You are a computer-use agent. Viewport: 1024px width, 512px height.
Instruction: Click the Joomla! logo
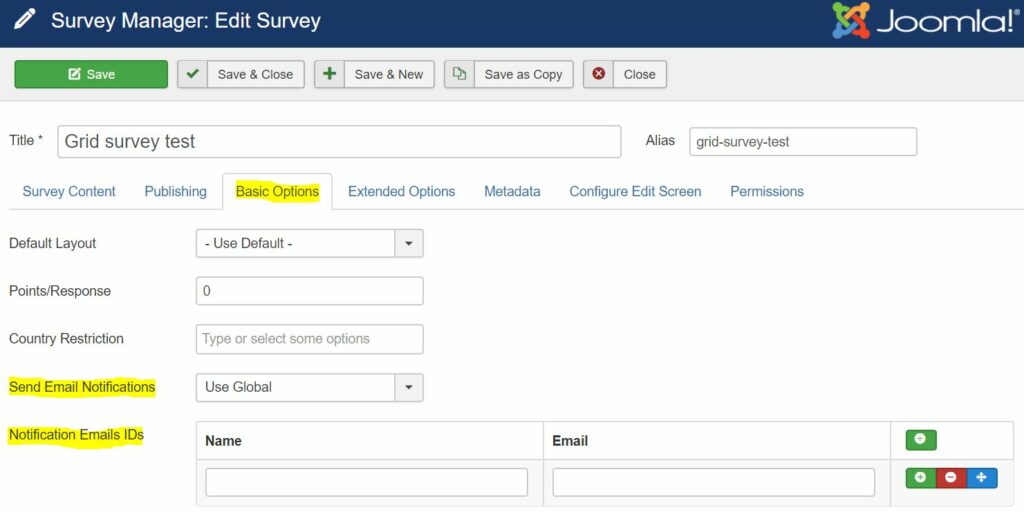pyautogui.click(x=924, y=21)
